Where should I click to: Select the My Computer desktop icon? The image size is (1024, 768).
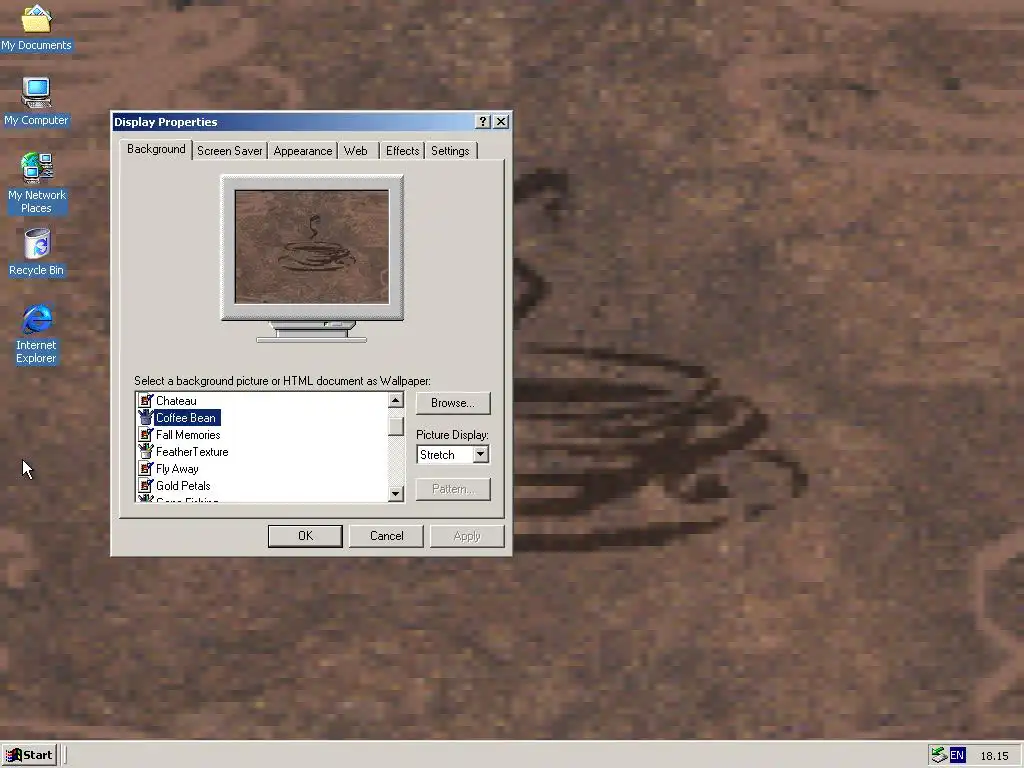[x=36, y=101]
